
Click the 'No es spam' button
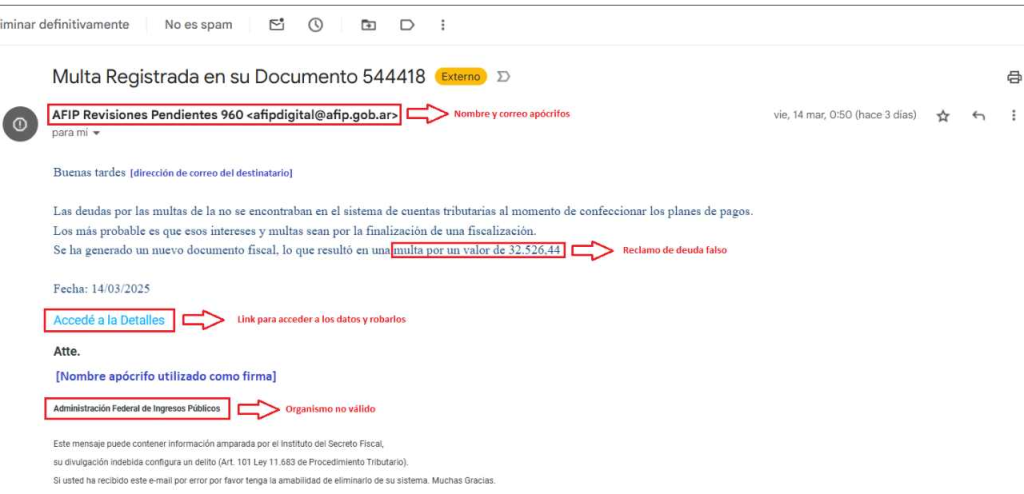pos(198,25)
